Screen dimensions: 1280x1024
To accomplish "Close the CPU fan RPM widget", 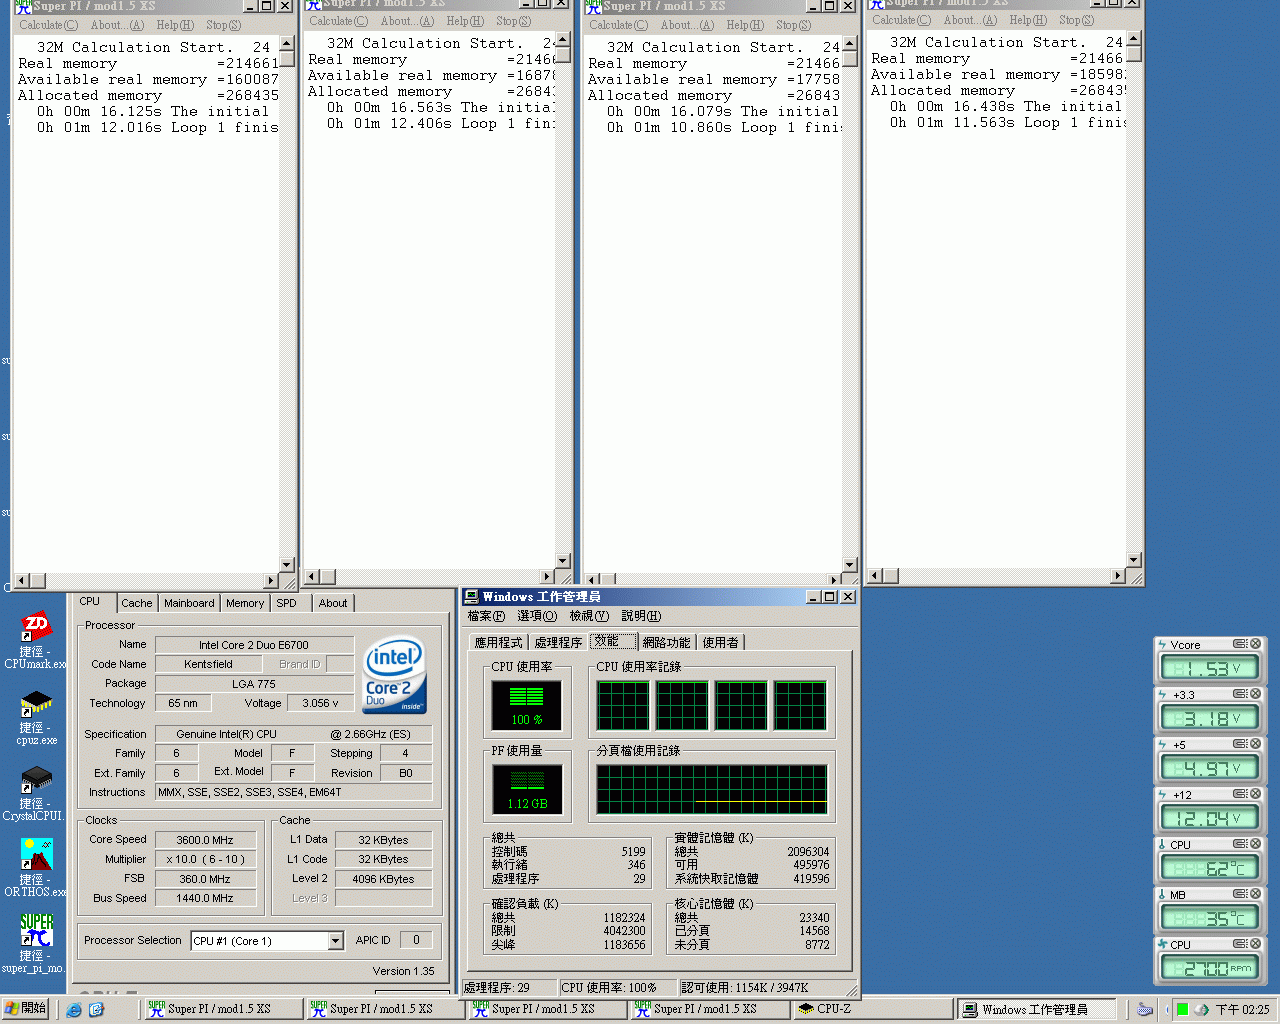I will pos(1255,944).
